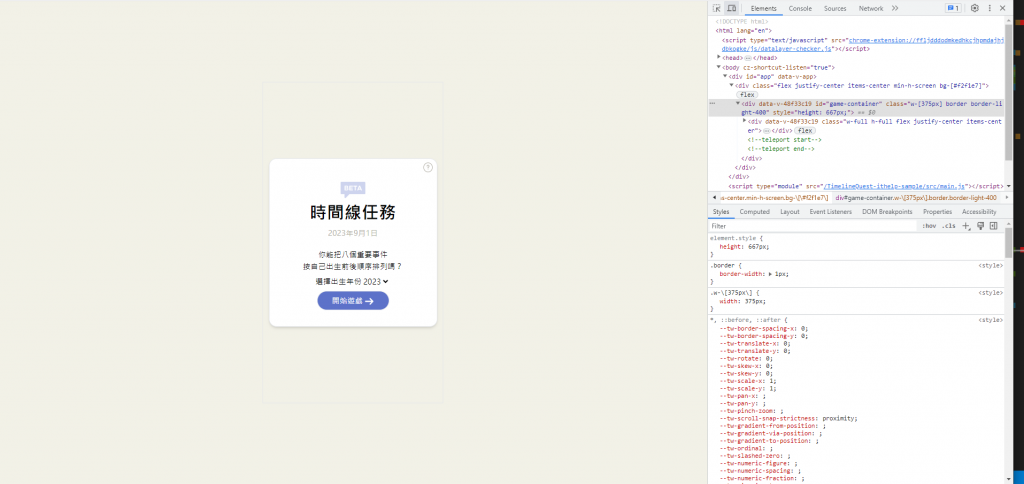Click the <style> source link of .border rule
The height and width of the screenshot is (484, 1024).
click(x=990, y=266)
